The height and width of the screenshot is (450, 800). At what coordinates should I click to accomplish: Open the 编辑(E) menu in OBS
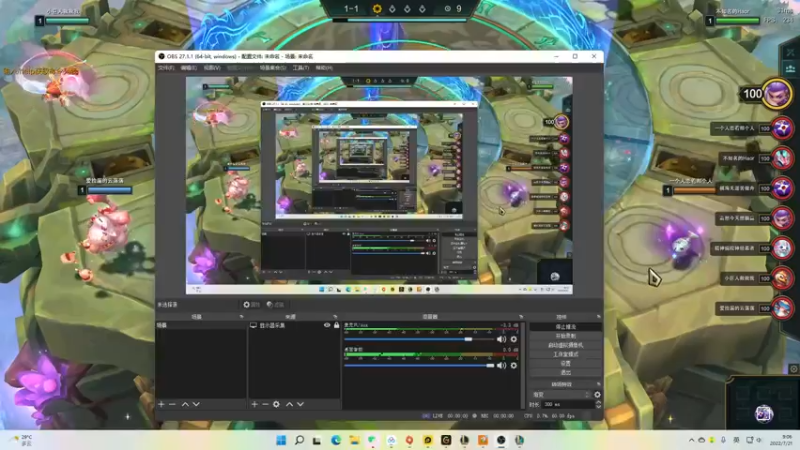(188, 68)
